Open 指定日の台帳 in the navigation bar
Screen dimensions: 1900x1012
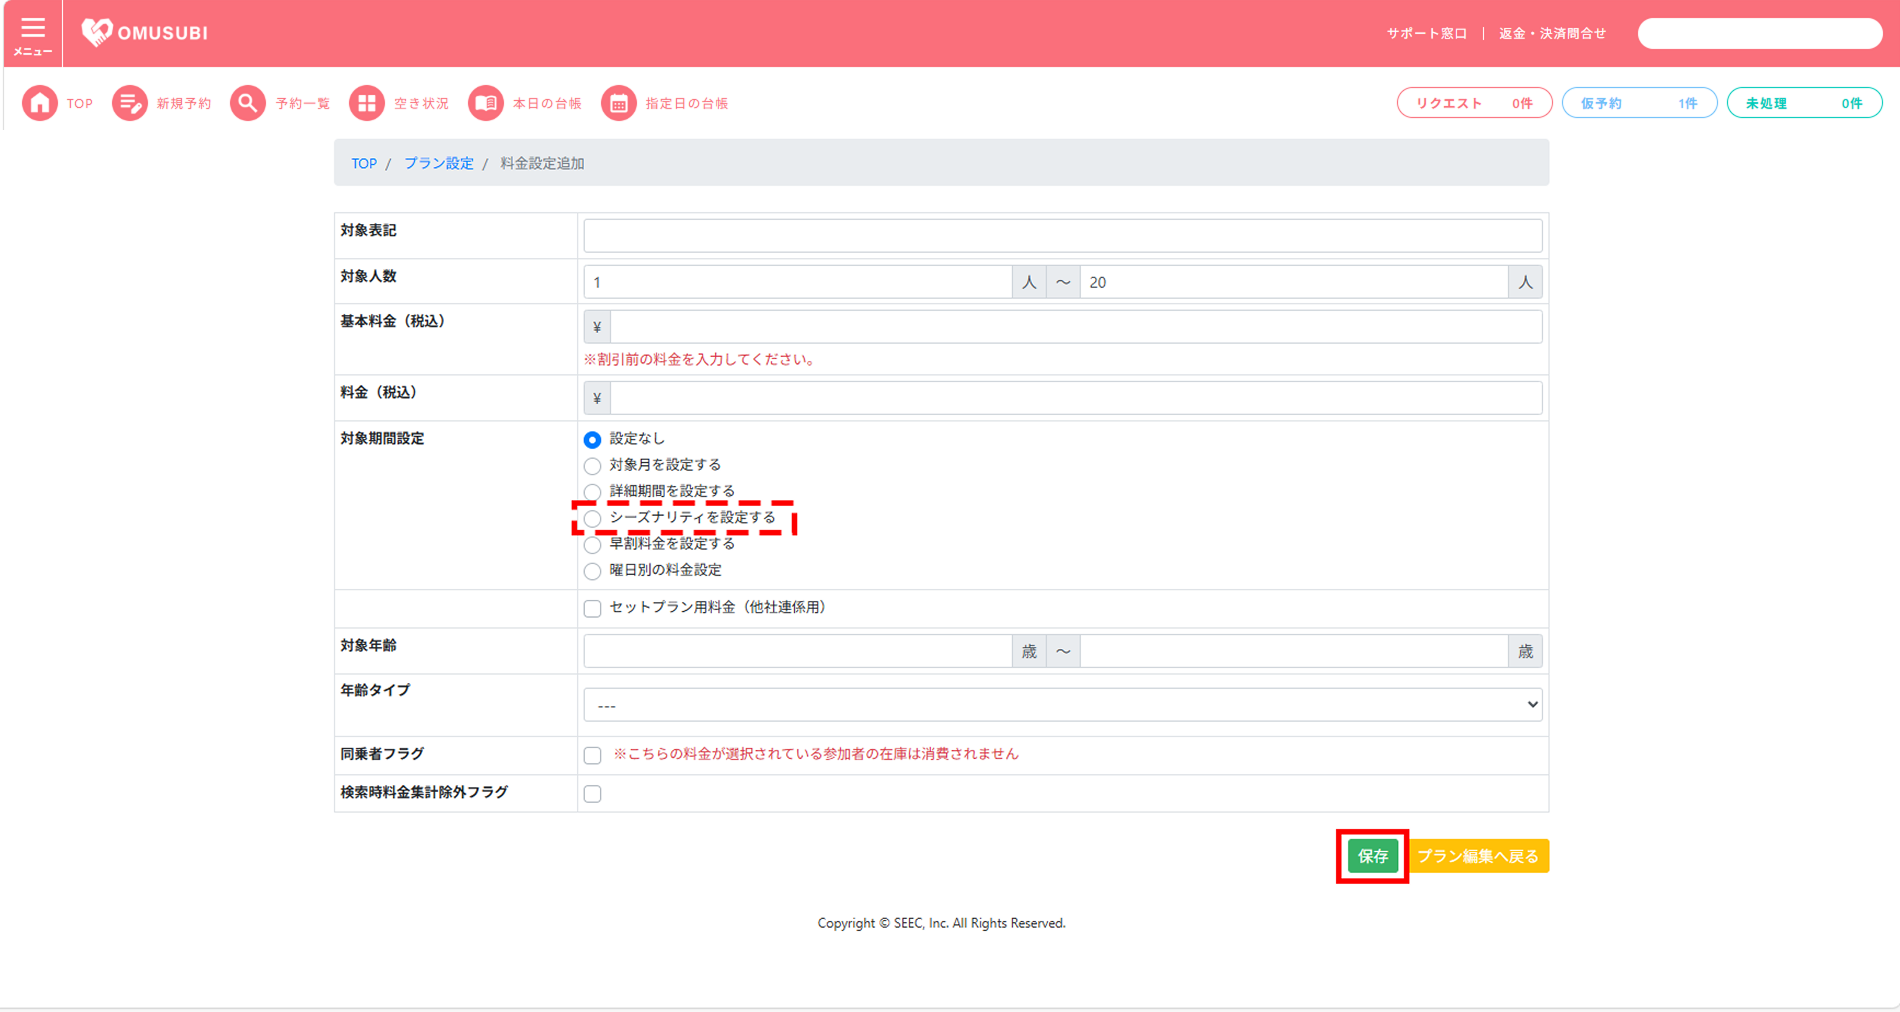687,103
